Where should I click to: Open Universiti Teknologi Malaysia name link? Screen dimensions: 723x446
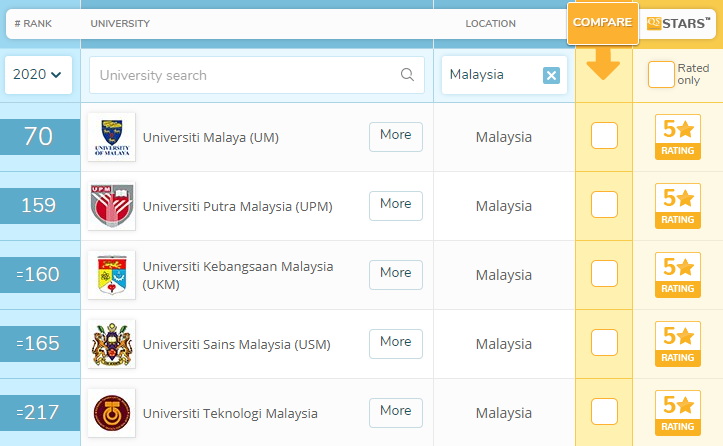pos(230,413)
